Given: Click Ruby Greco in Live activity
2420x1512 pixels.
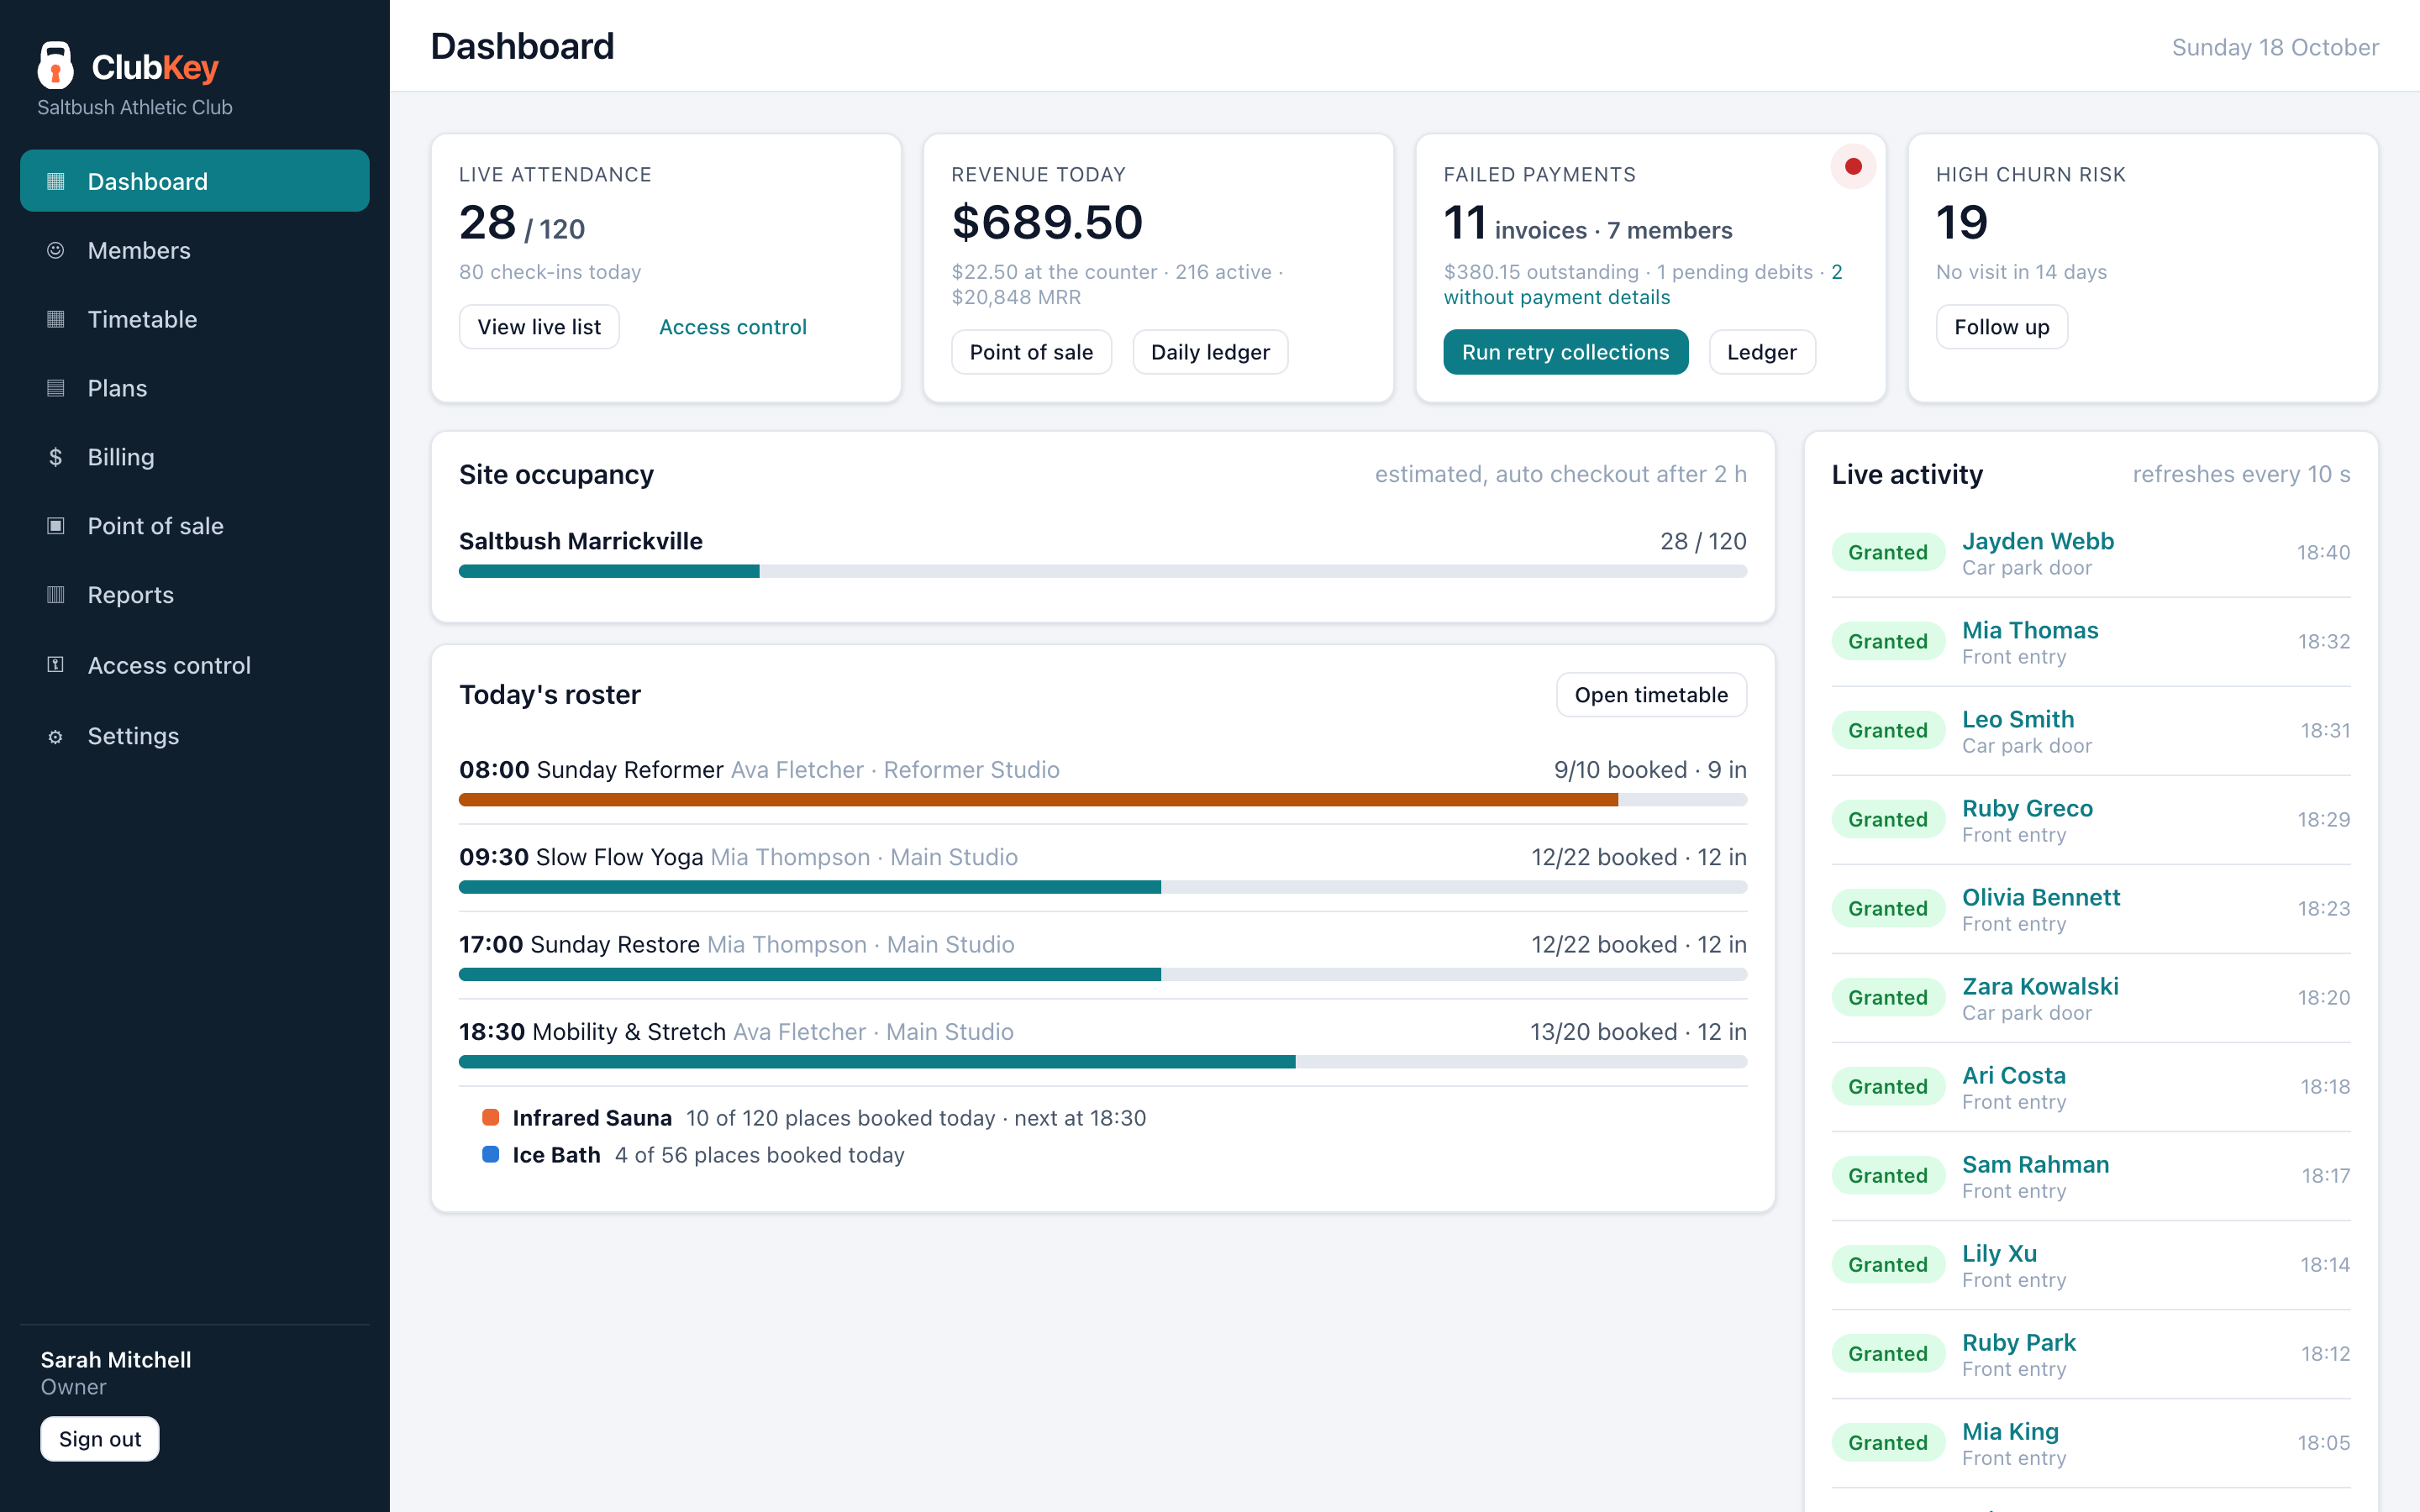Looking at the screenshot, I should [x=2027, y=808].
